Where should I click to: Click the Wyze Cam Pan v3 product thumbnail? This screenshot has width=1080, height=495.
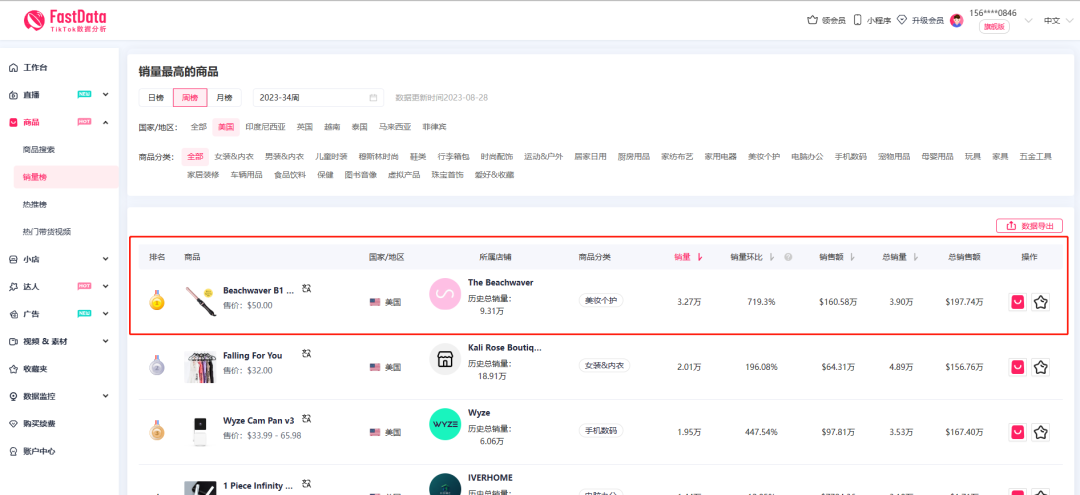tap(200, 430)
